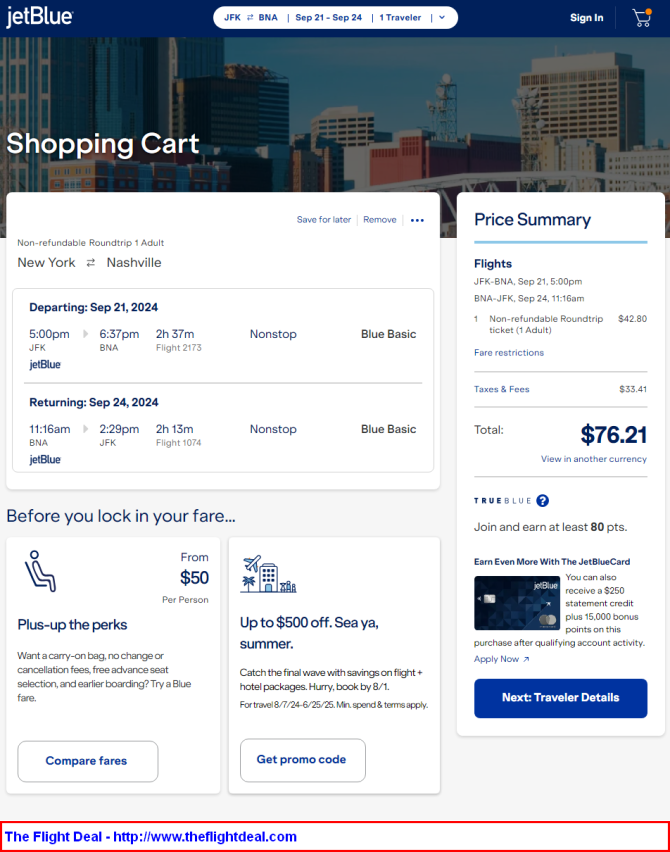Open the three-dot more options menu
This screenshot has height=852, width=670.
click(417, 220)
